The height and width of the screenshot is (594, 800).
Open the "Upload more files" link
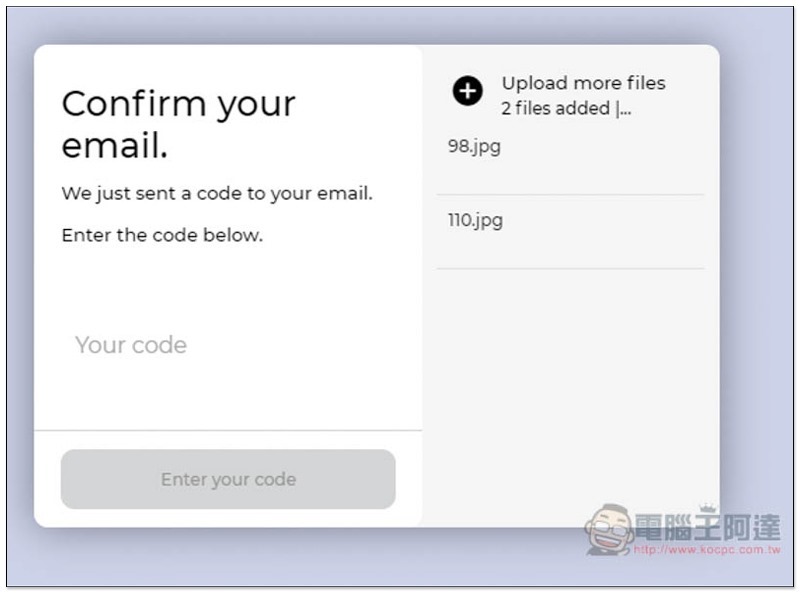click(584, 83)
